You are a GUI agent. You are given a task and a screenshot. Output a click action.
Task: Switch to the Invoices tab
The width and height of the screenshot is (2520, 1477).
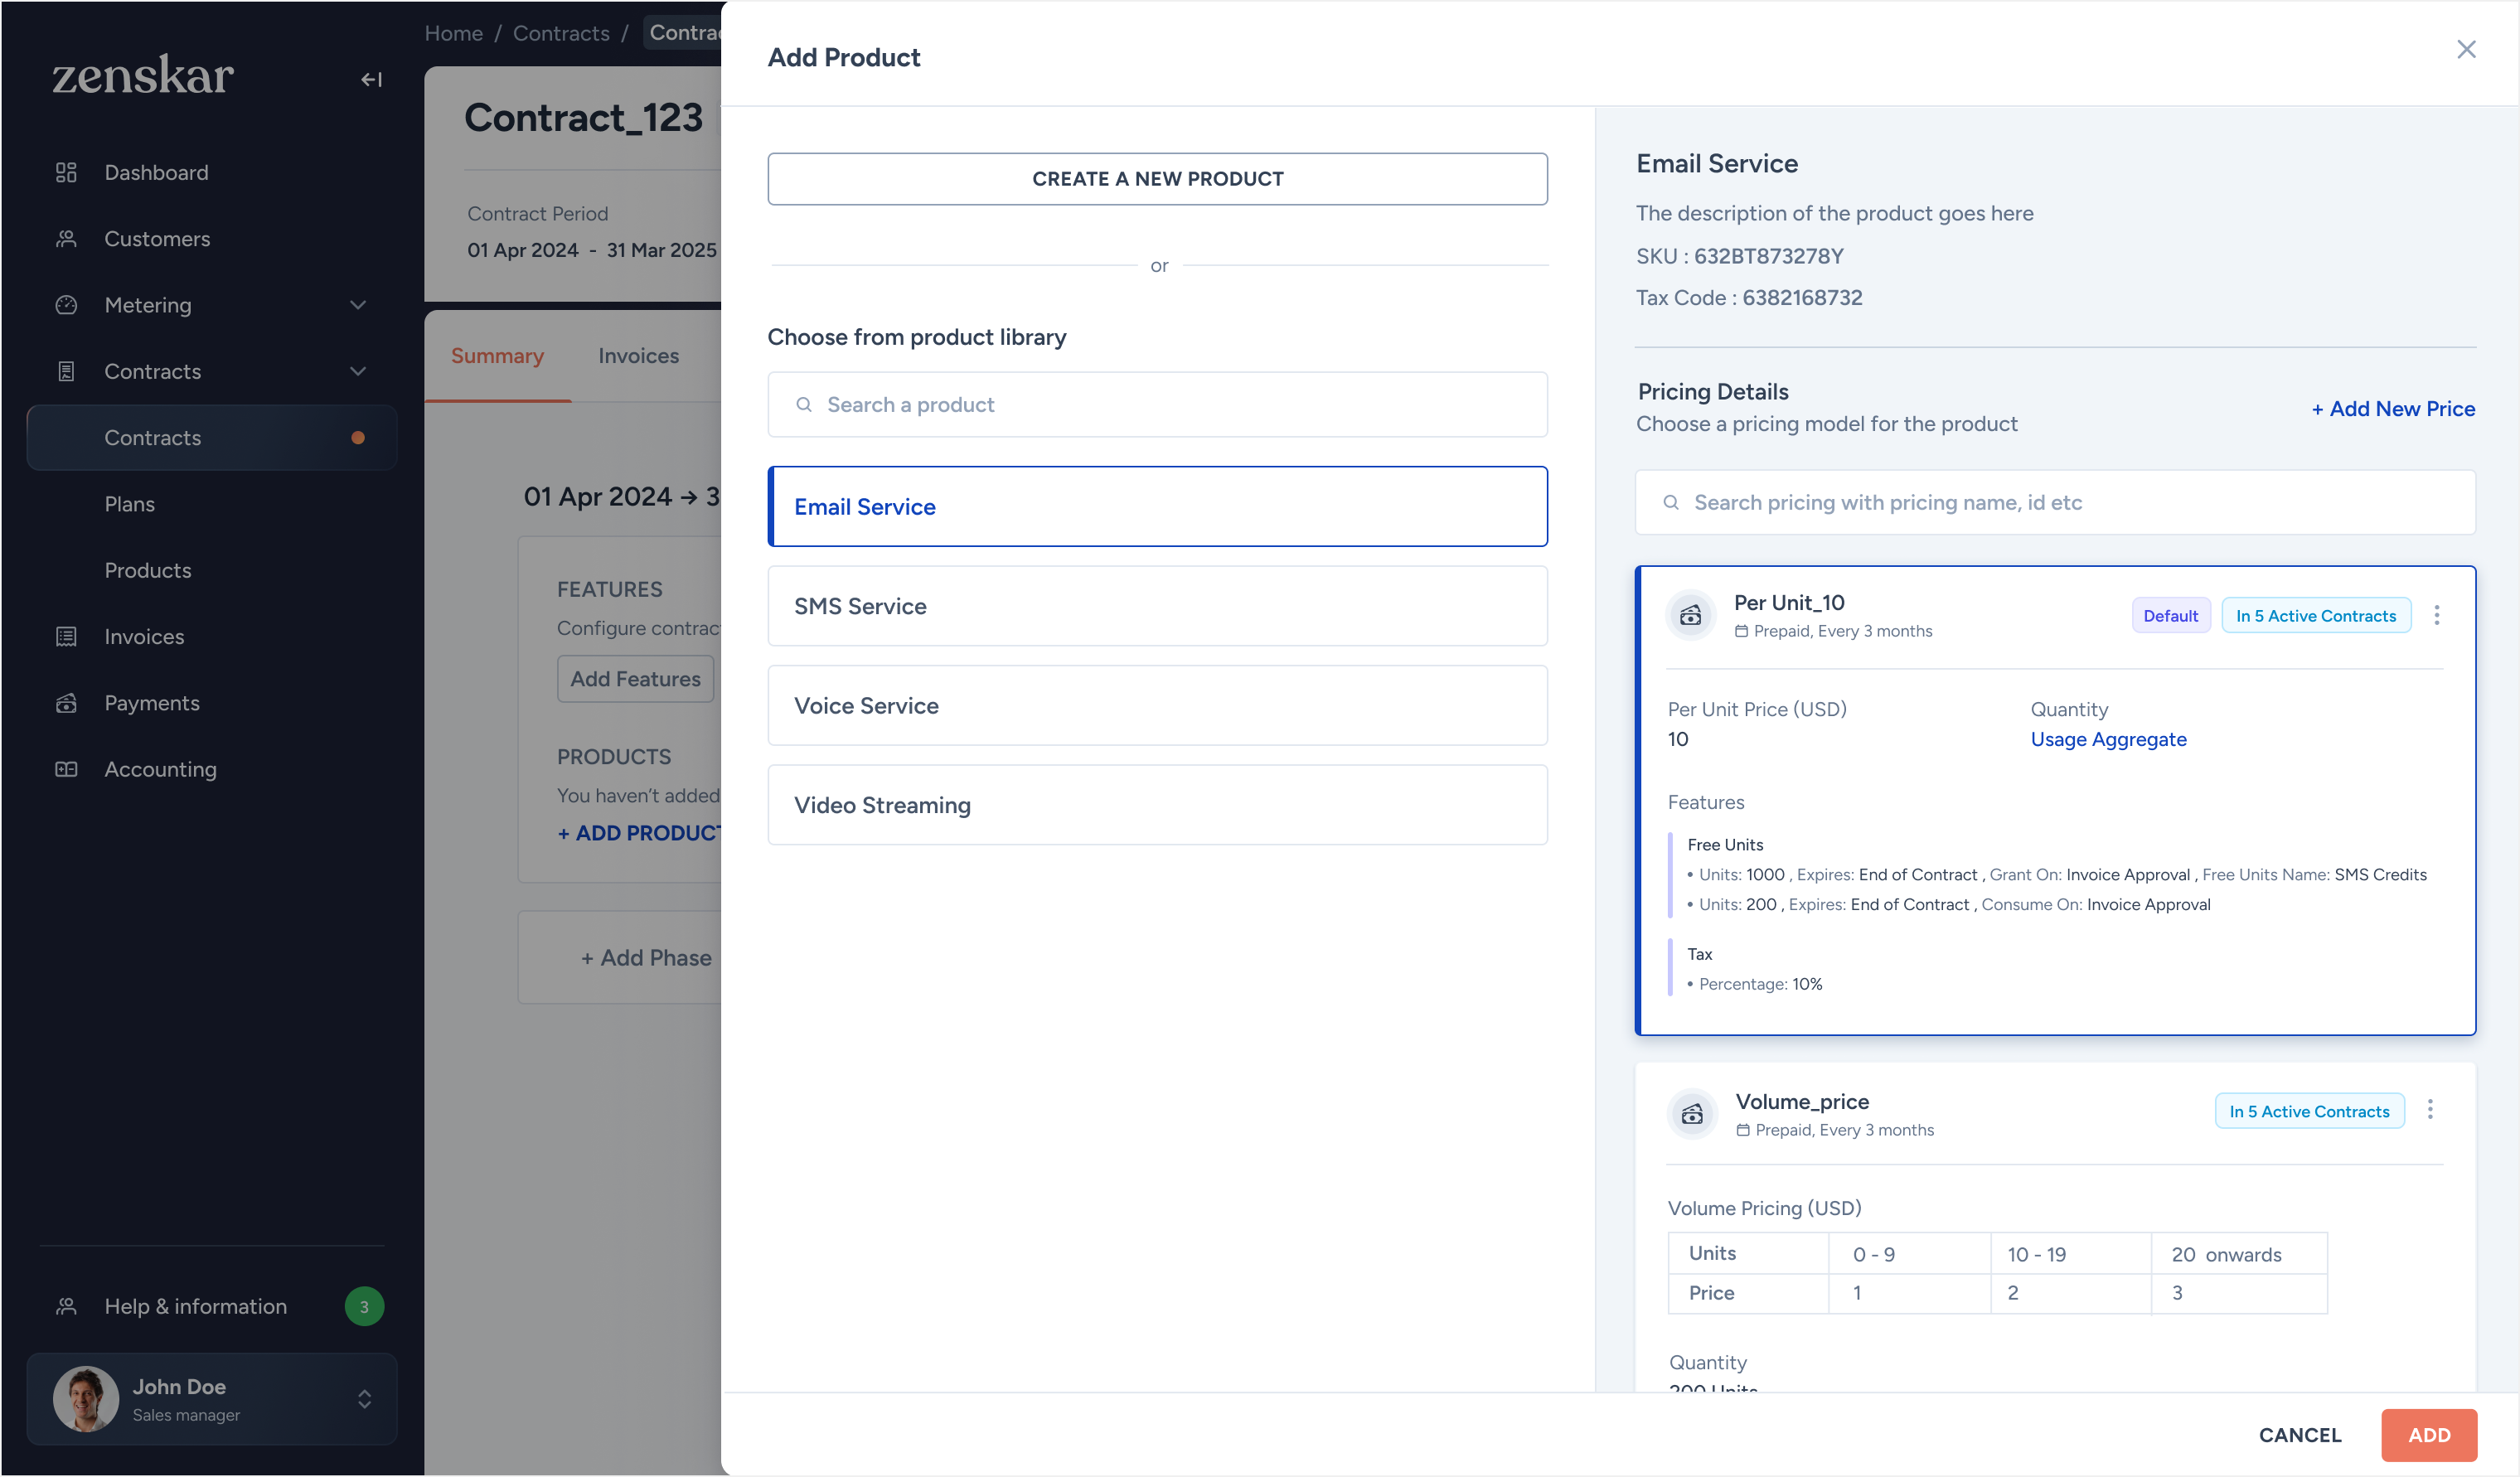point(638,355)
